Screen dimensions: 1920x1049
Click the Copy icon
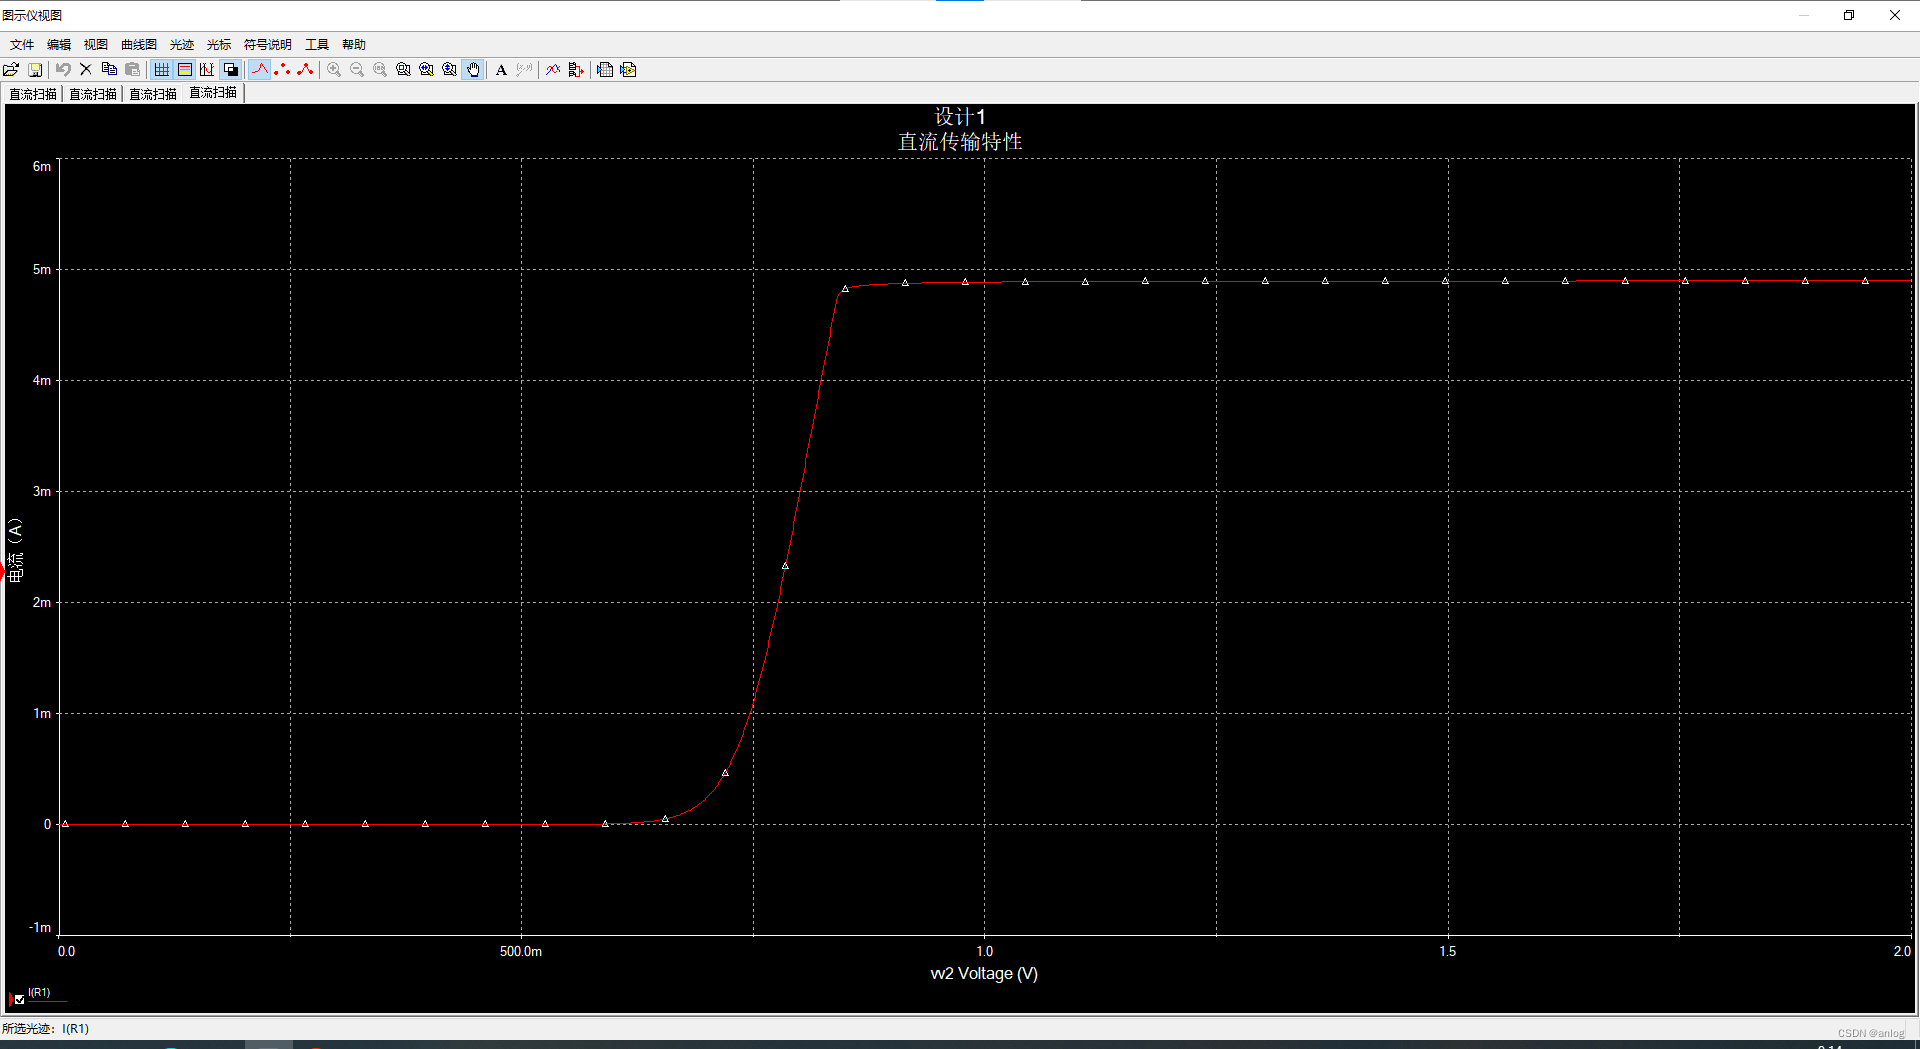coord(109,70)
